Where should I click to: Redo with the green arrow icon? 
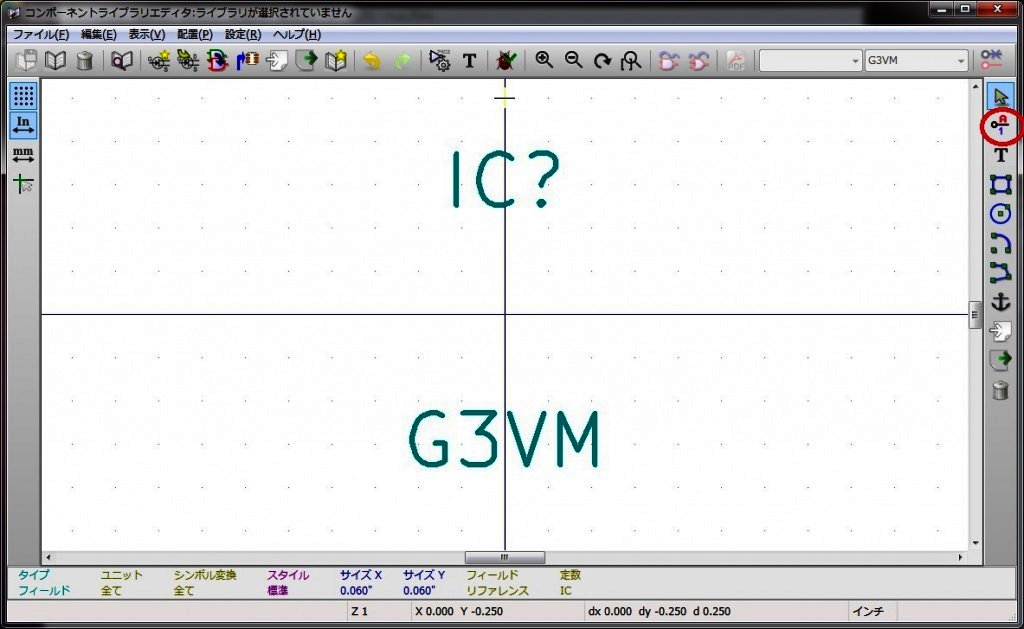tap(402, 61)
